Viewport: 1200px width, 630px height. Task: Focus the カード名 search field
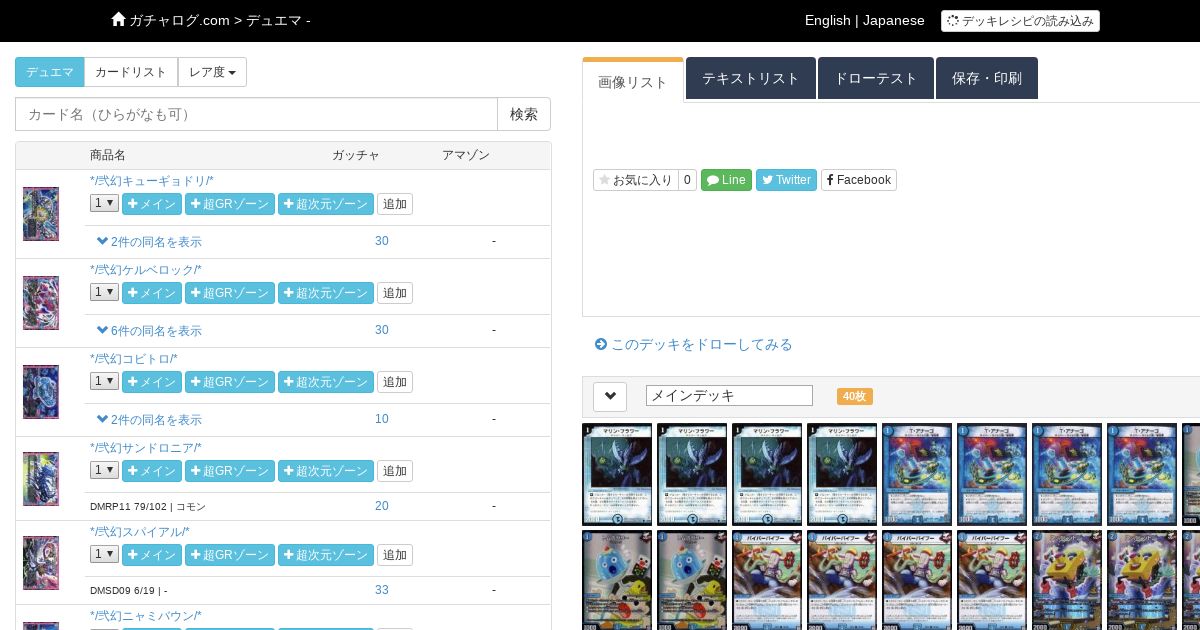(256, 114)
